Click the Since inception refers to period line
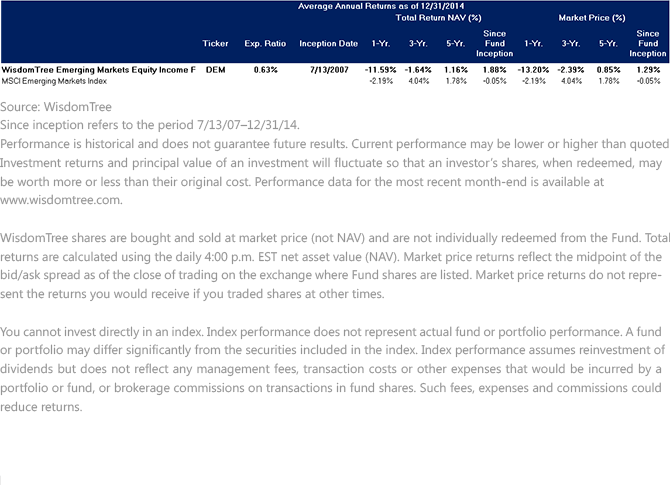The height and width of the screenshot is (485, 670). [x=150, y=125]
